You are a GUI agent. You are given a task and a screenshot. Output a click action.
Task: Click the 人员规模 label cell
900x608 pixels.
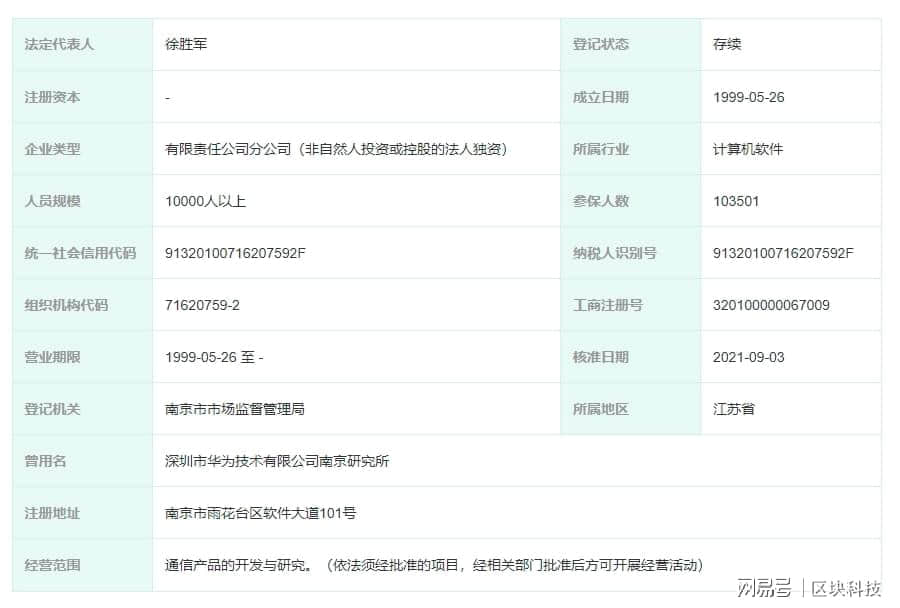click(x=83, y=201)
